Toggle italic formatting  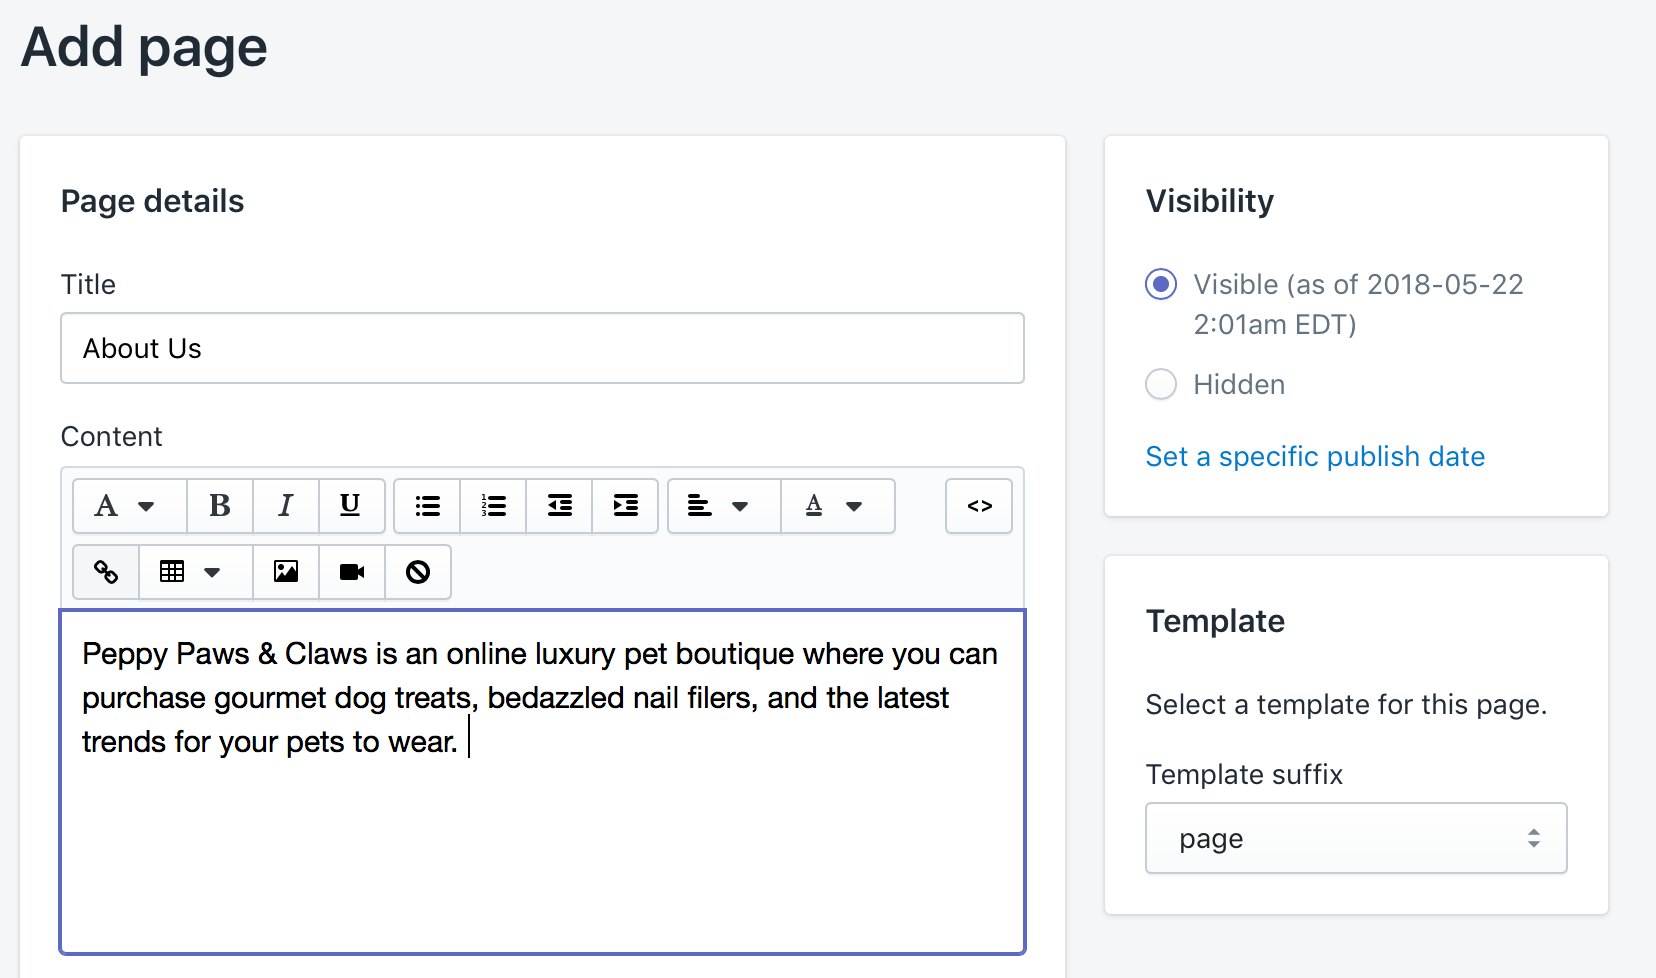(x=286, y=506)
